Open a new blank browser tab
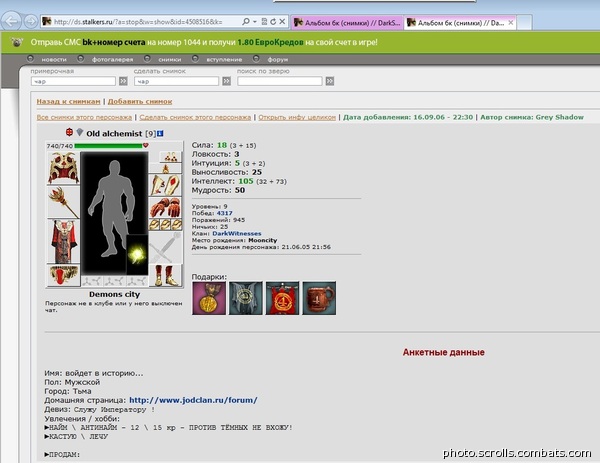The image size is (600, 463). point(524,23)
